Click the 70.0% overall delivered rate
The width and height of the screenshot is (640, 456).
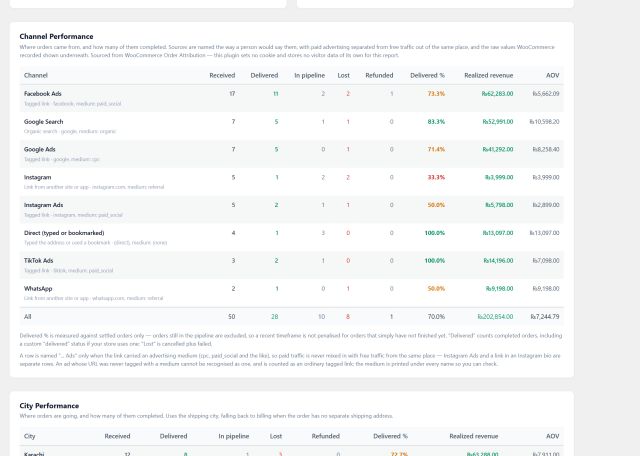(x=436, y=316)
